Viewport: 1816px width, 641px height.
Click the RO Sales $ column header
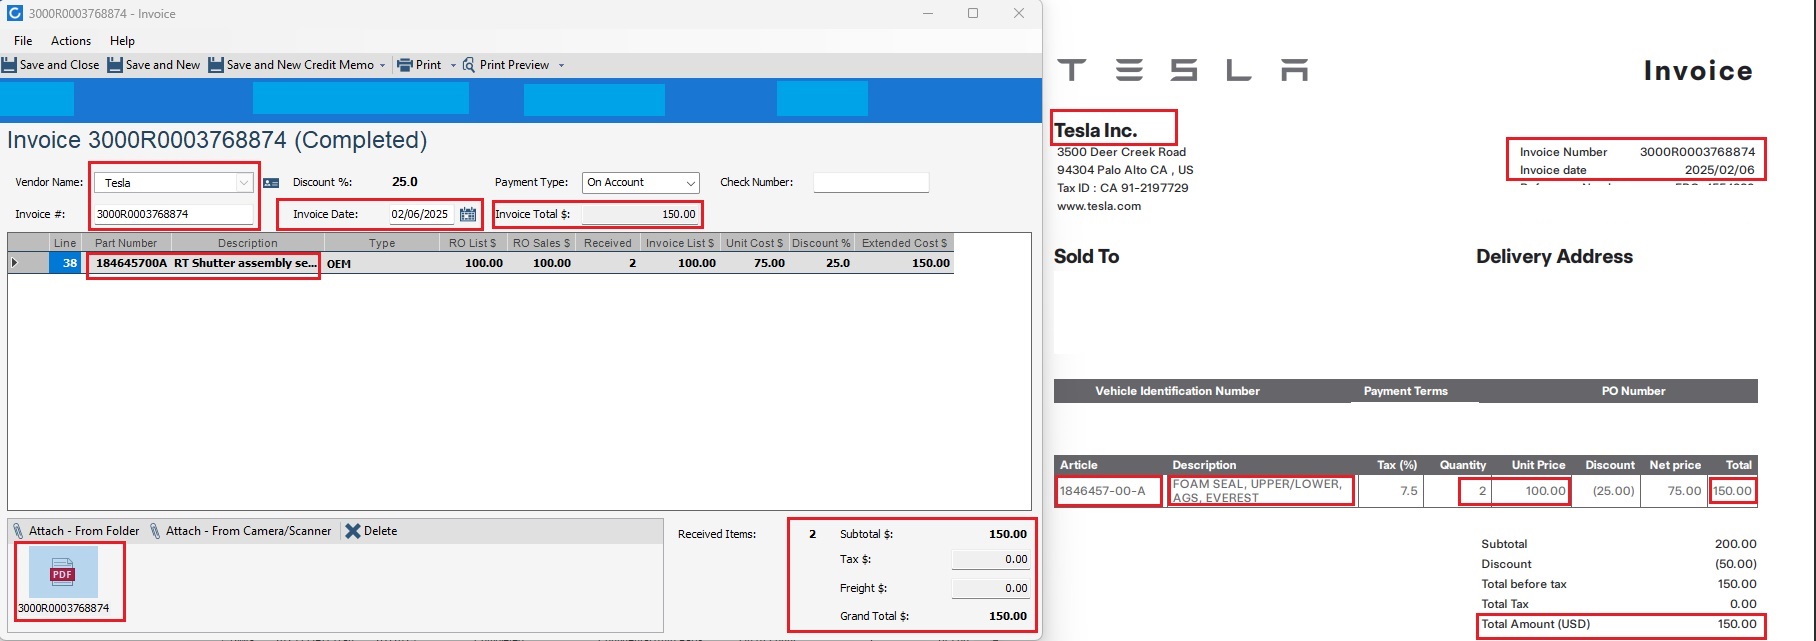(x=541, y=243)
